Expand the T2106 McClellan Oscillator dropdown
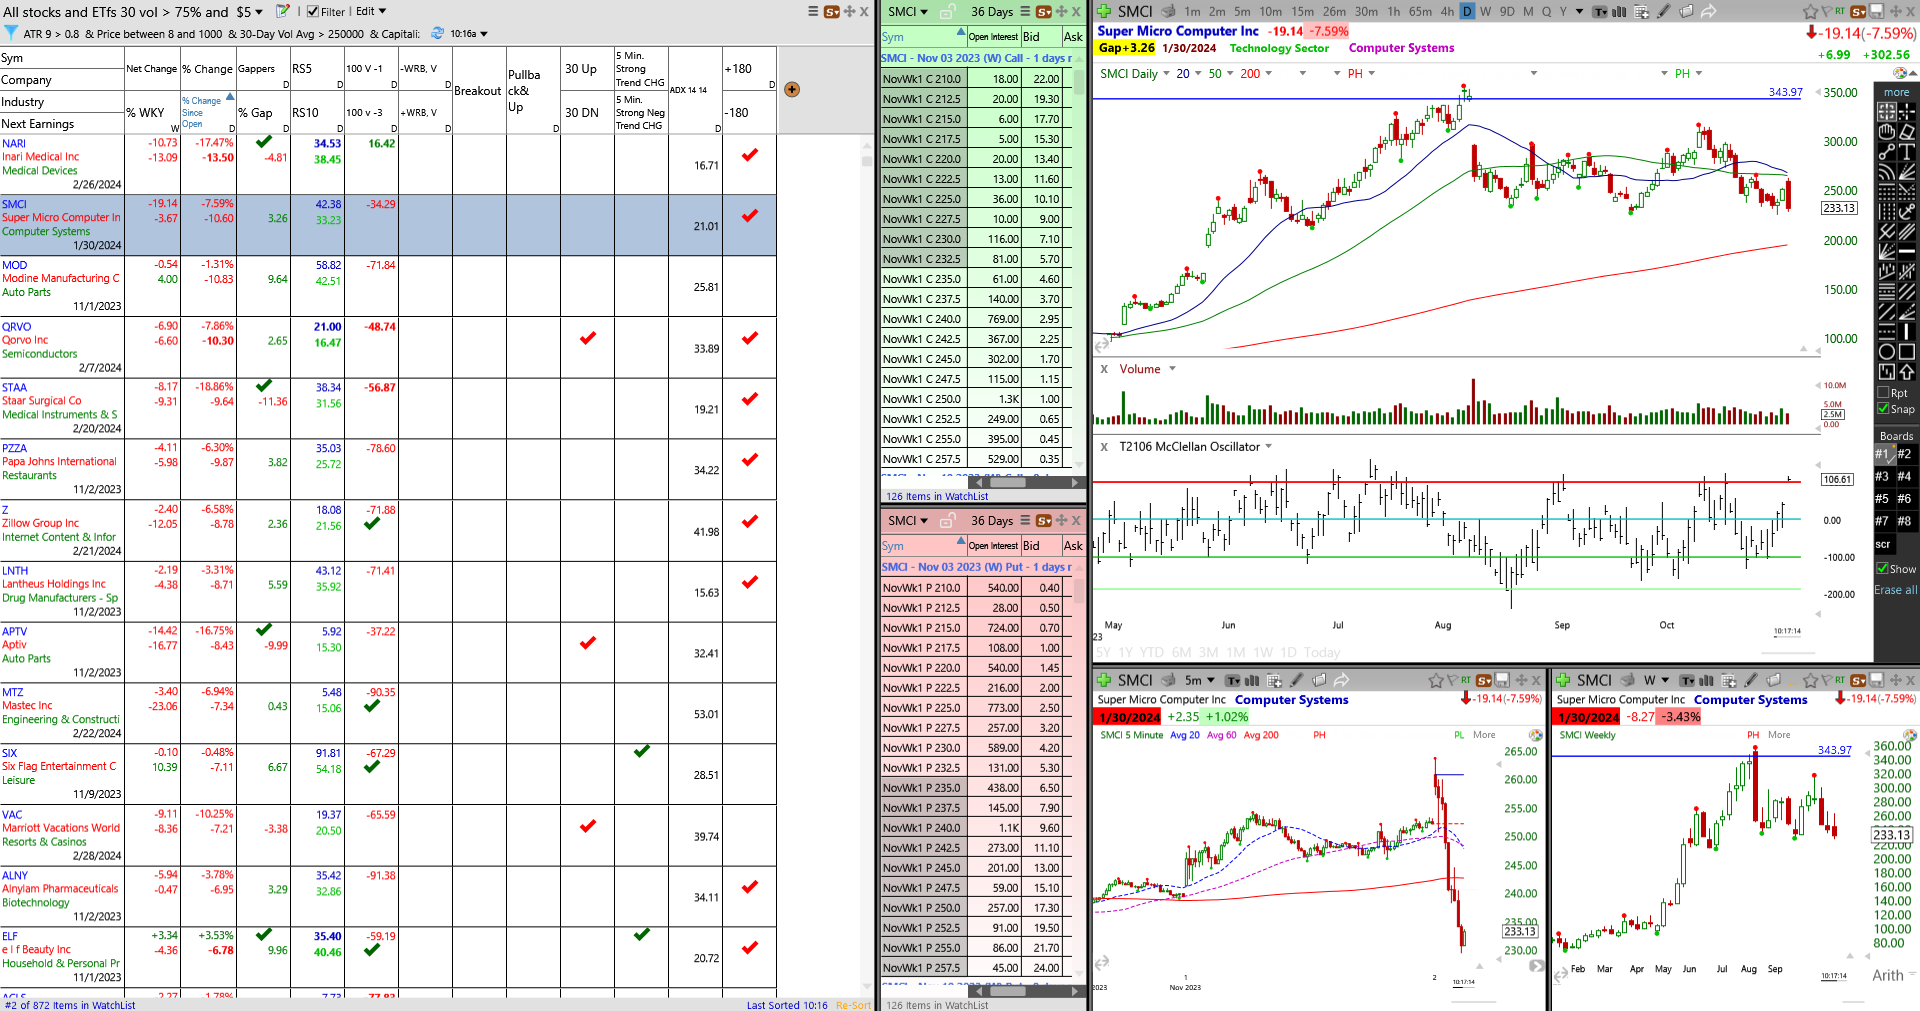This screenshot has width=1920, height=1011. point(1269,447)
